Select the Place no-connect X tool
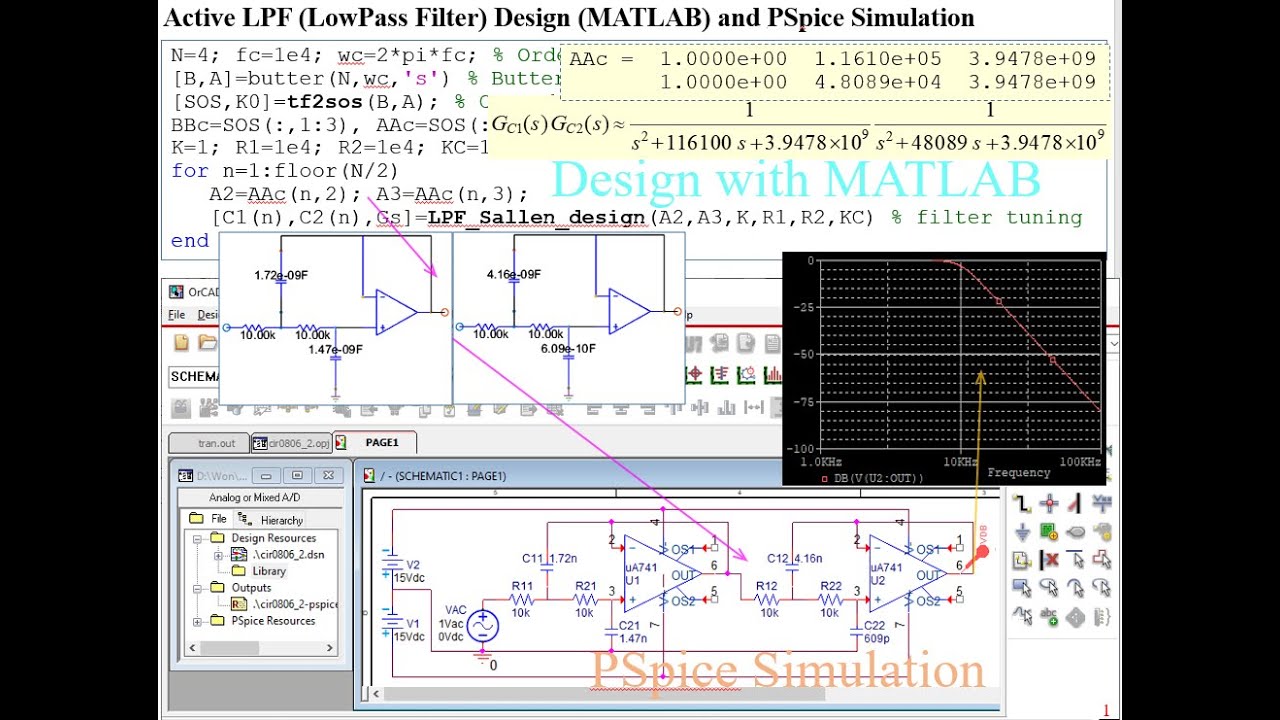 point(1049,560)
